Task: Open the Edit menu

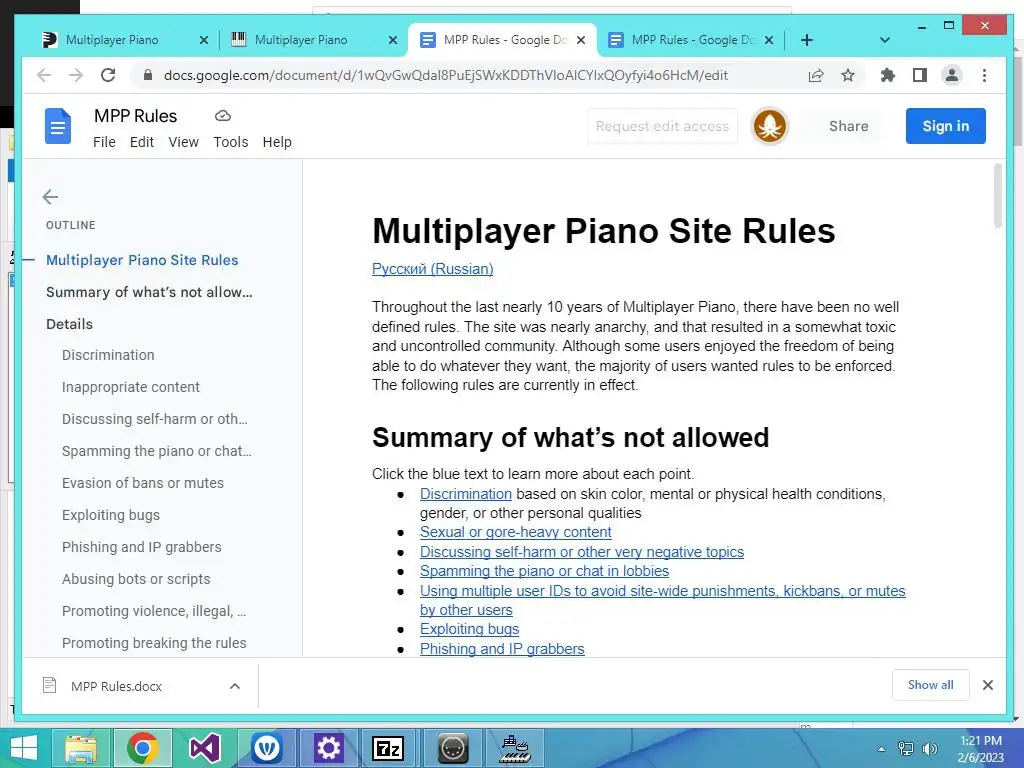Action: pos(142,142)
